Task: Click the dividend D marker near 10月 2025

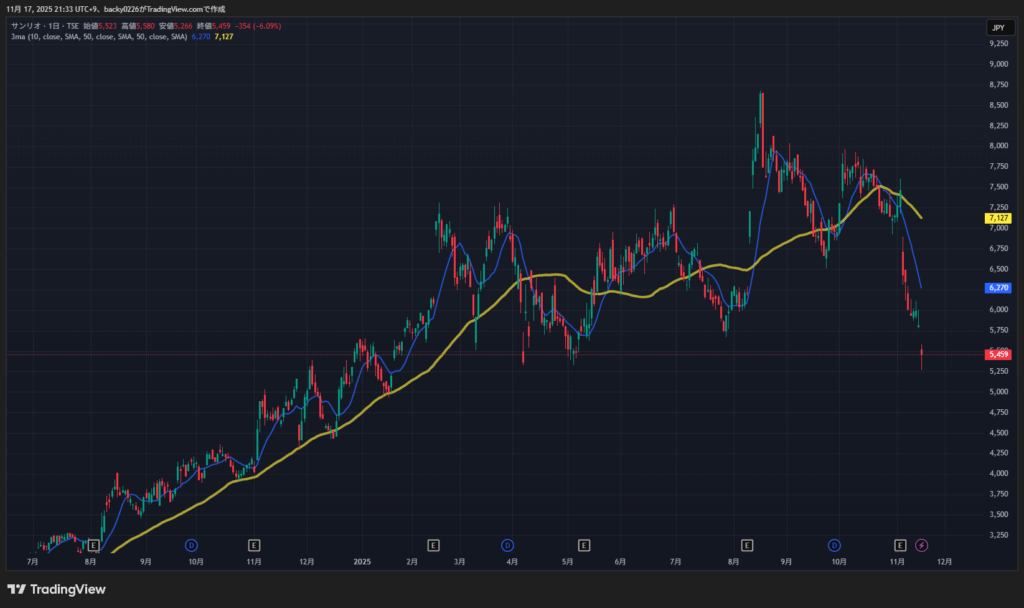Action: [833, 545]
